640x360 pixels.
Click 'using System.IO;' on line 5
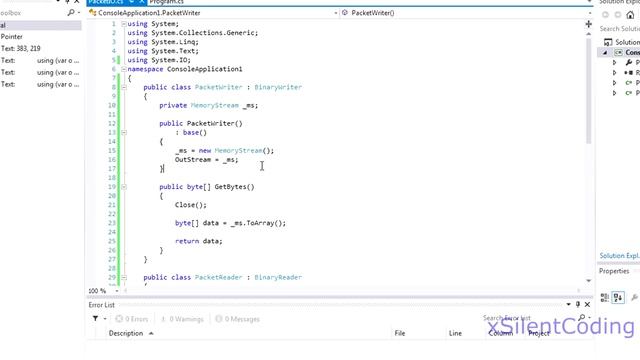coord(159,60)
